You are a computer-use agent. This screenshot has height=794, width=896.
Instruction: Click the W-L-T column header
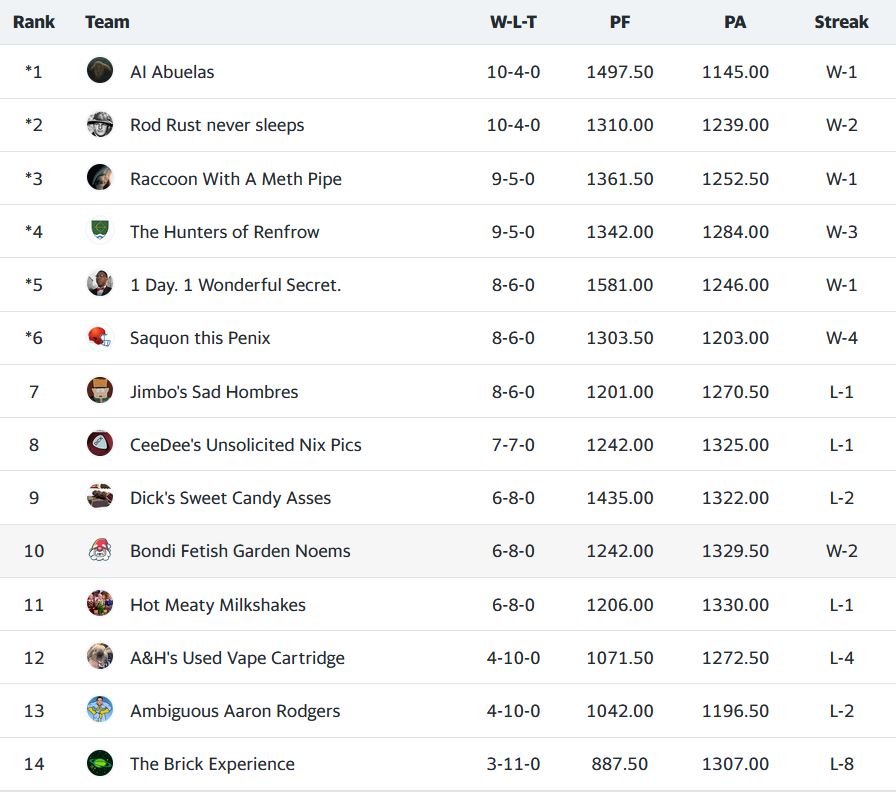click(x=513, y=22)
